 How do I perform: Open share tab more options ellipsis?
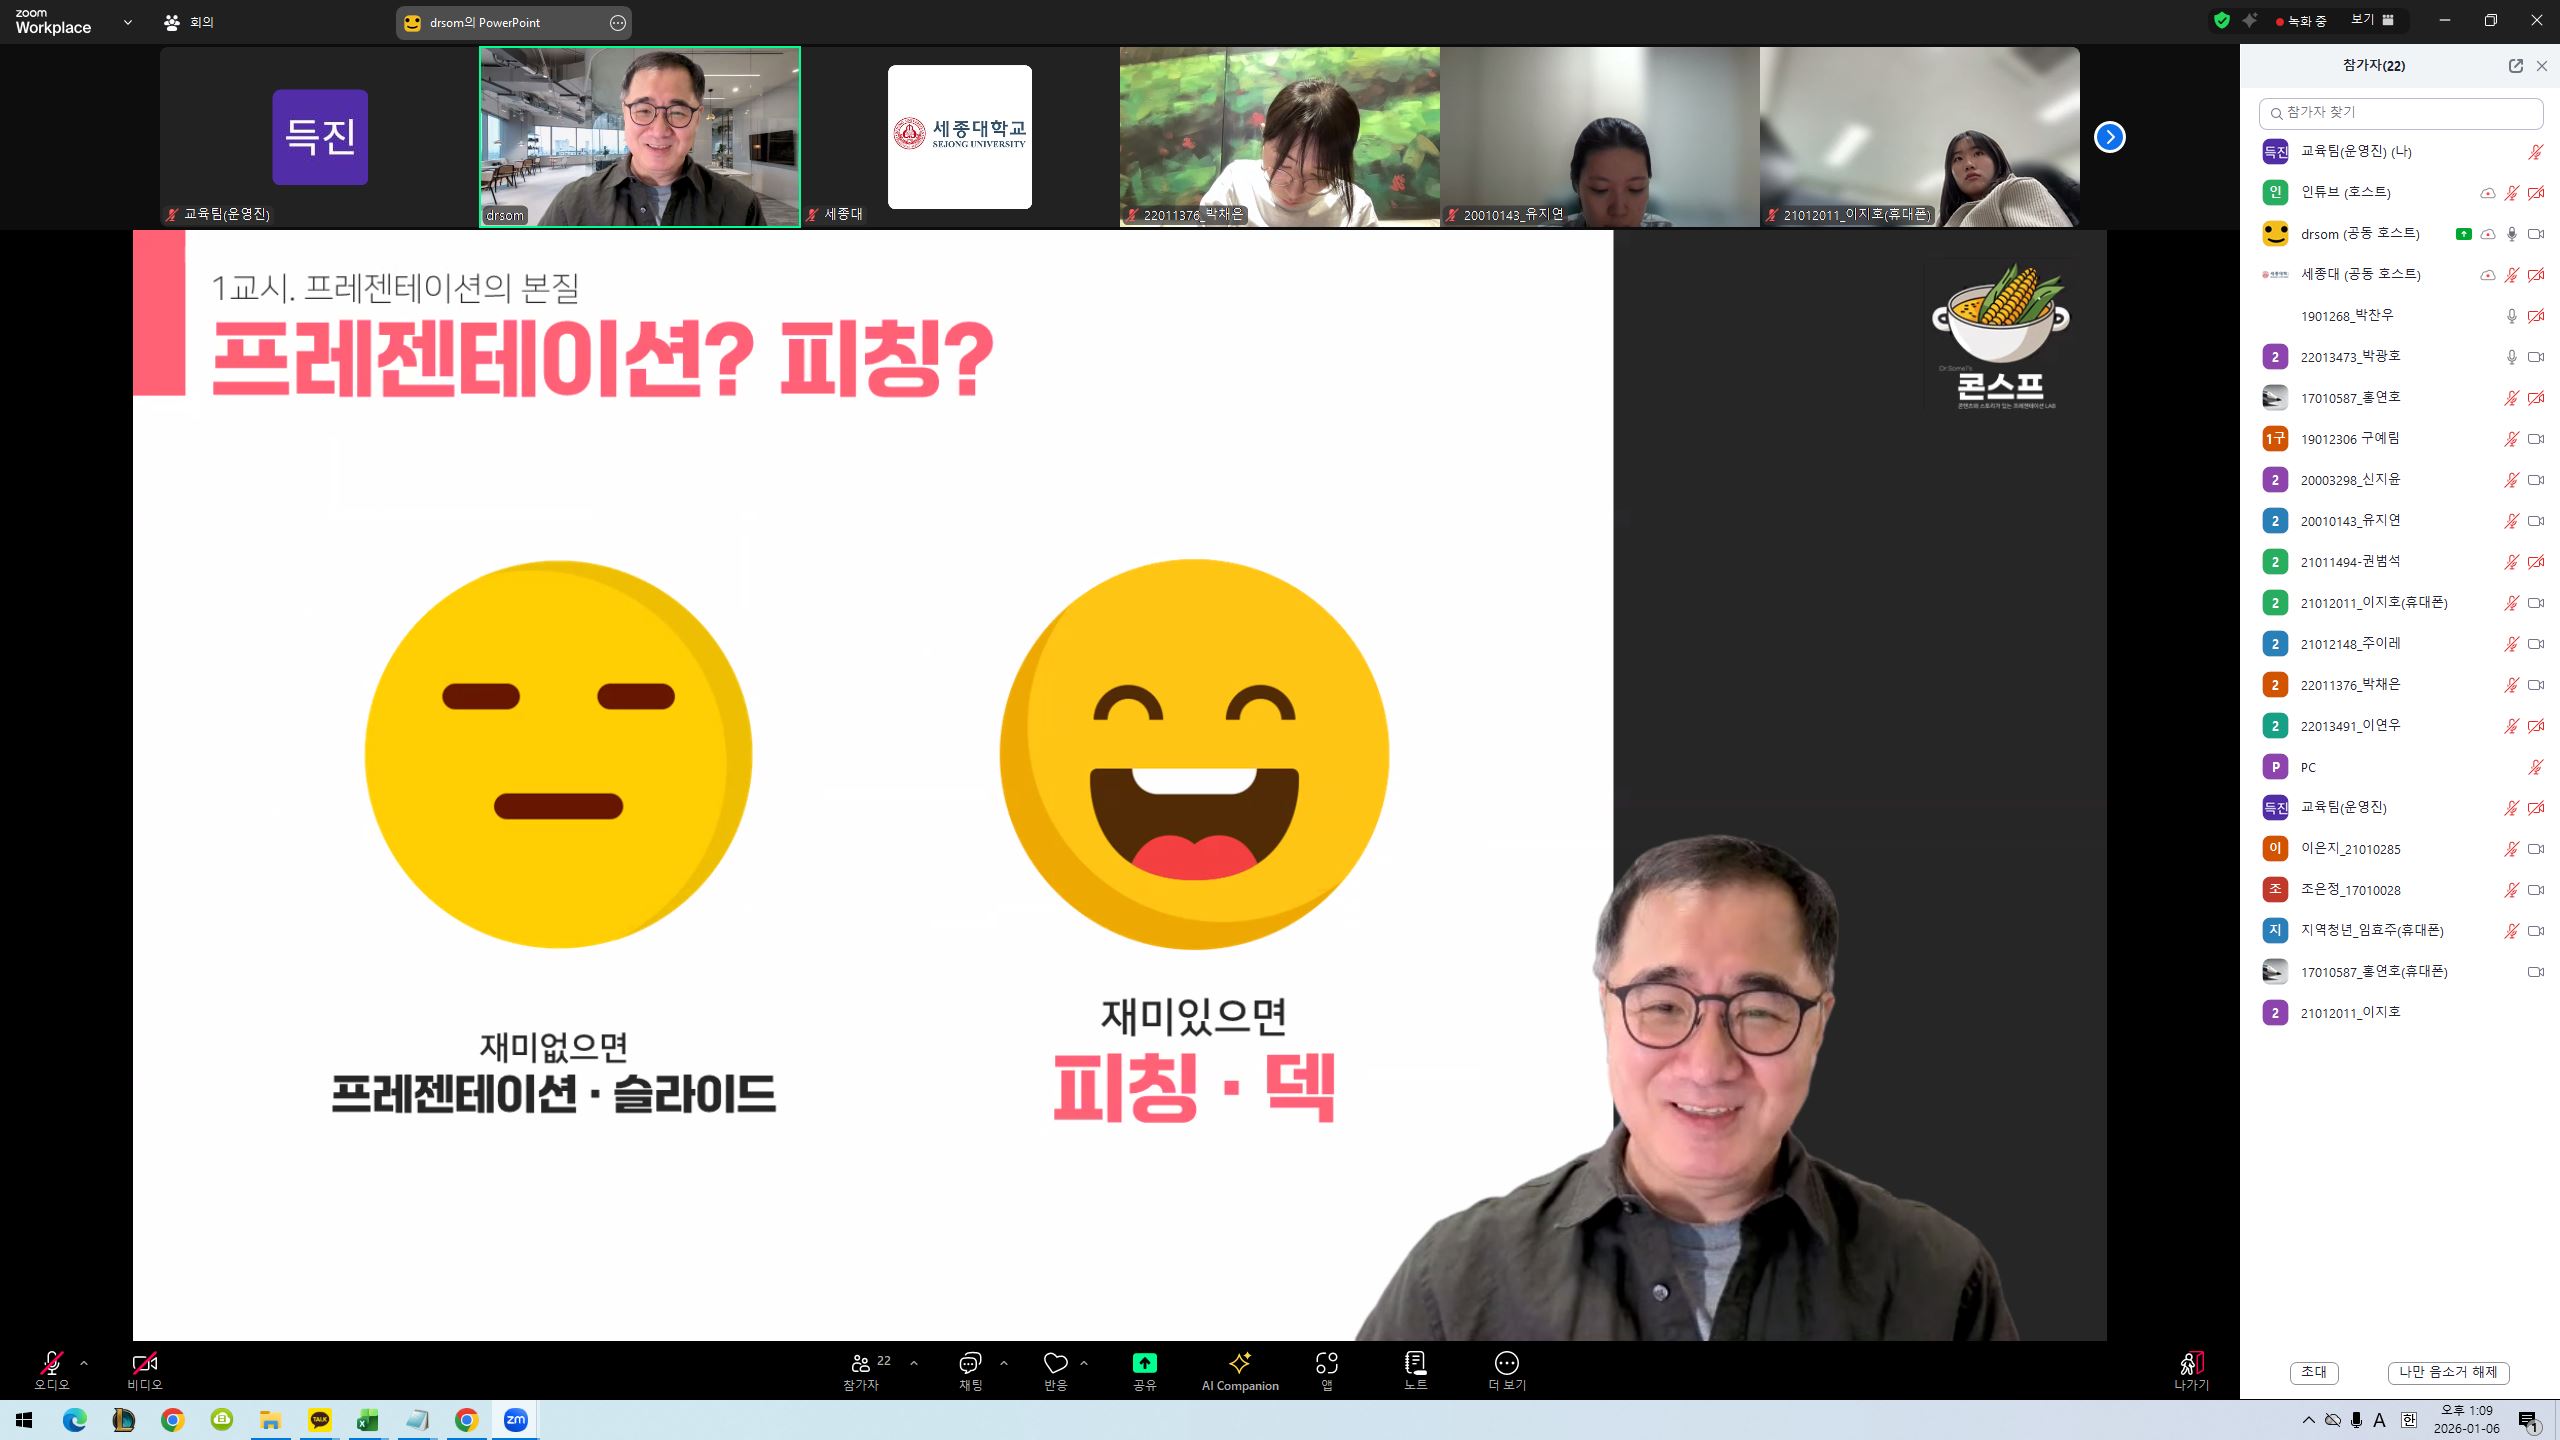[x=618, y=23]
